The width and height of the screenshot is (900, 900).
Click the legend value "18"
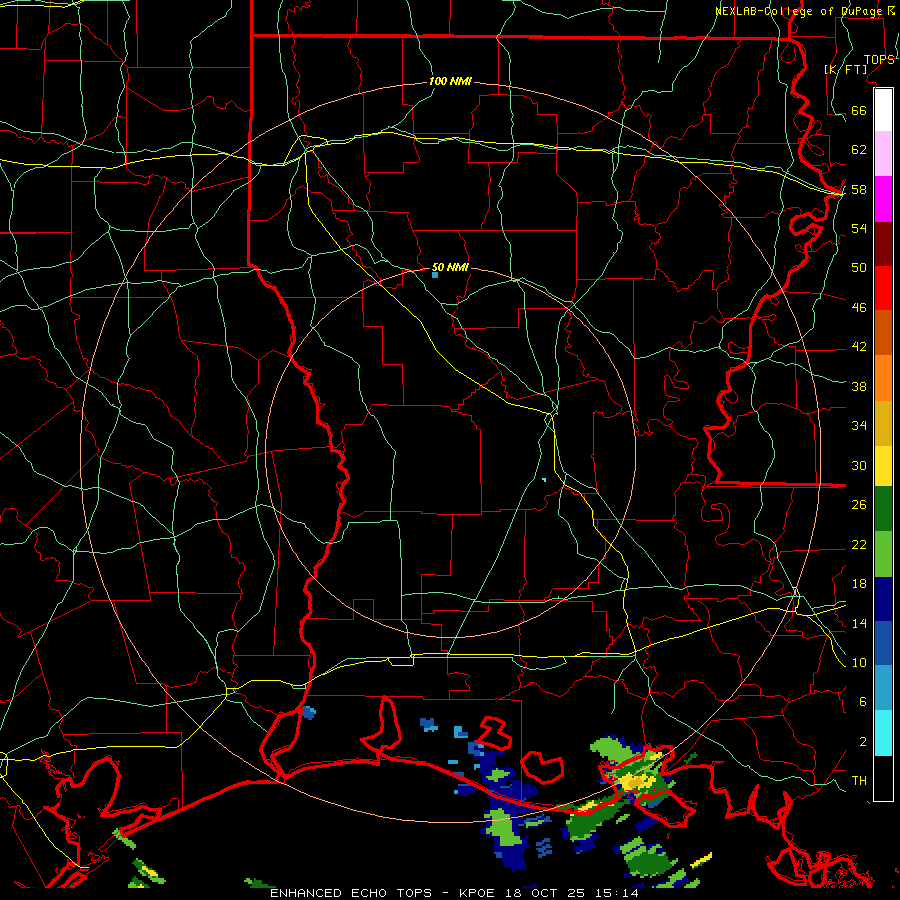(859, 584)
